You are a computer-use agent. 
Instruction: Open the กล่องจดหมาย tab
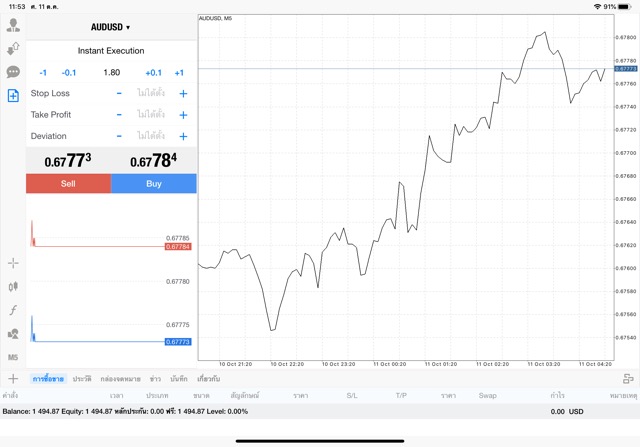point(120,379)
